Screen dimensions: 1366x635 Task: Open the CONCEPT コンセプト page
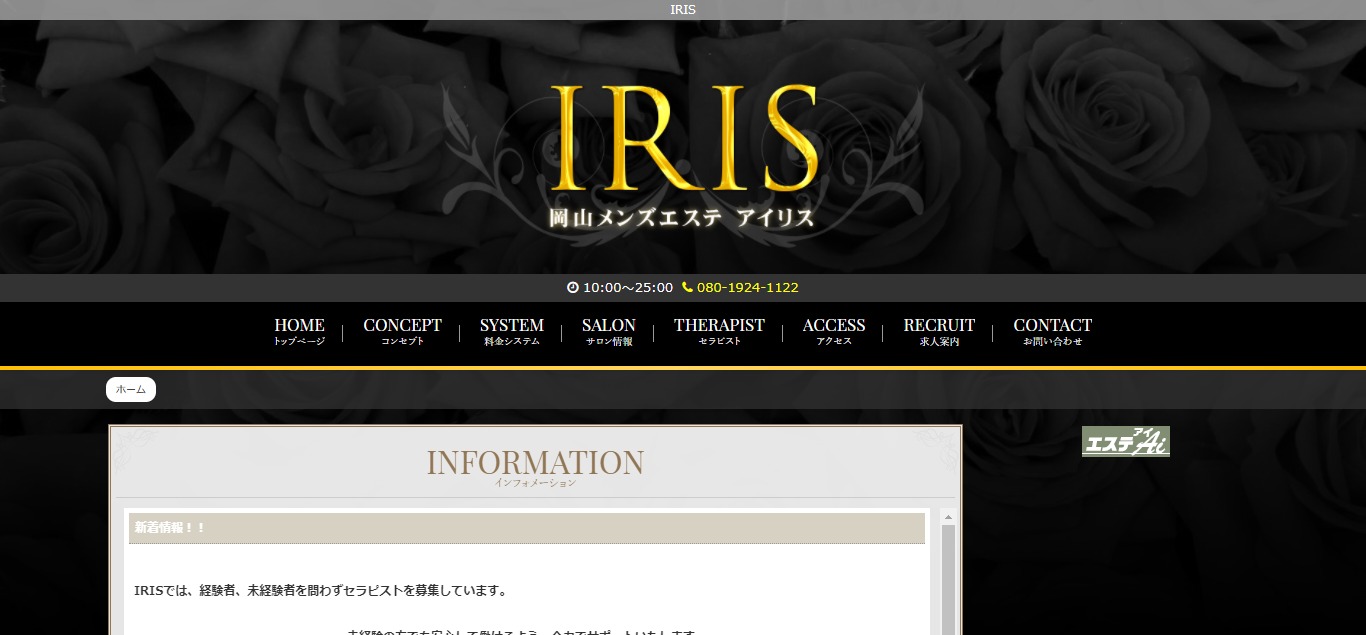[x=402, y=331]
